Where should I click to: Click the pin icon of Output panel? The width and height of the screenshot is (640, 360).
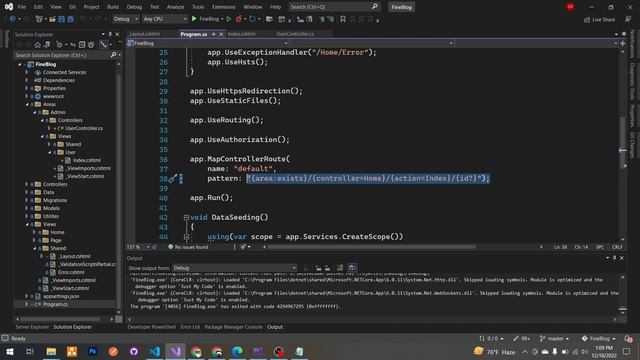pos(614,258)
